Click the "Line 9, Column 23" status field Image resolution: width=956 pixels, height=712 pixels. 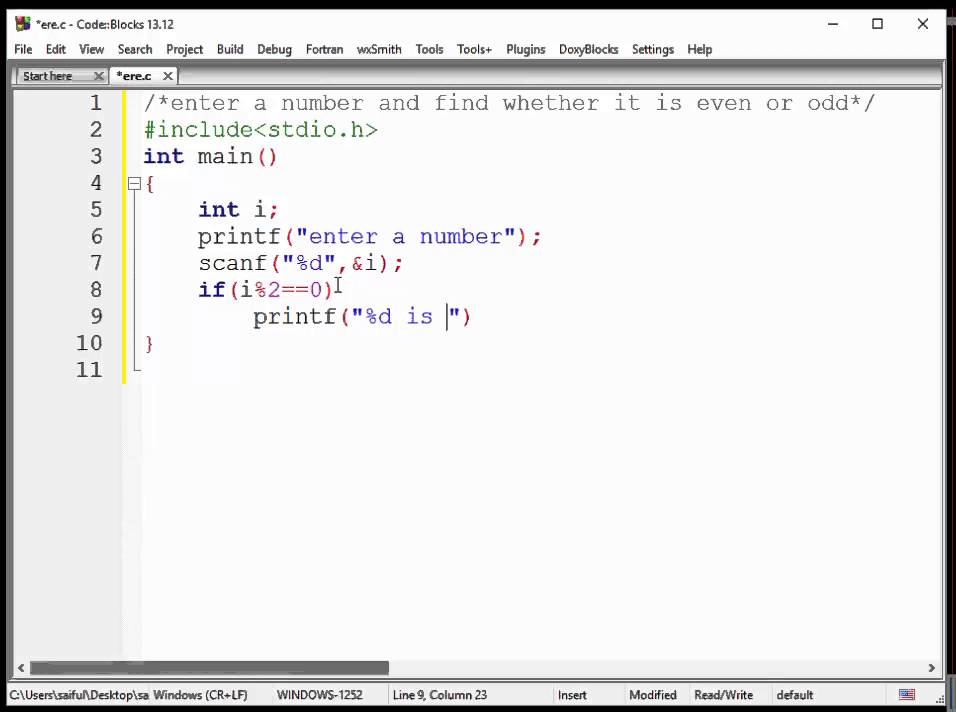439,694
